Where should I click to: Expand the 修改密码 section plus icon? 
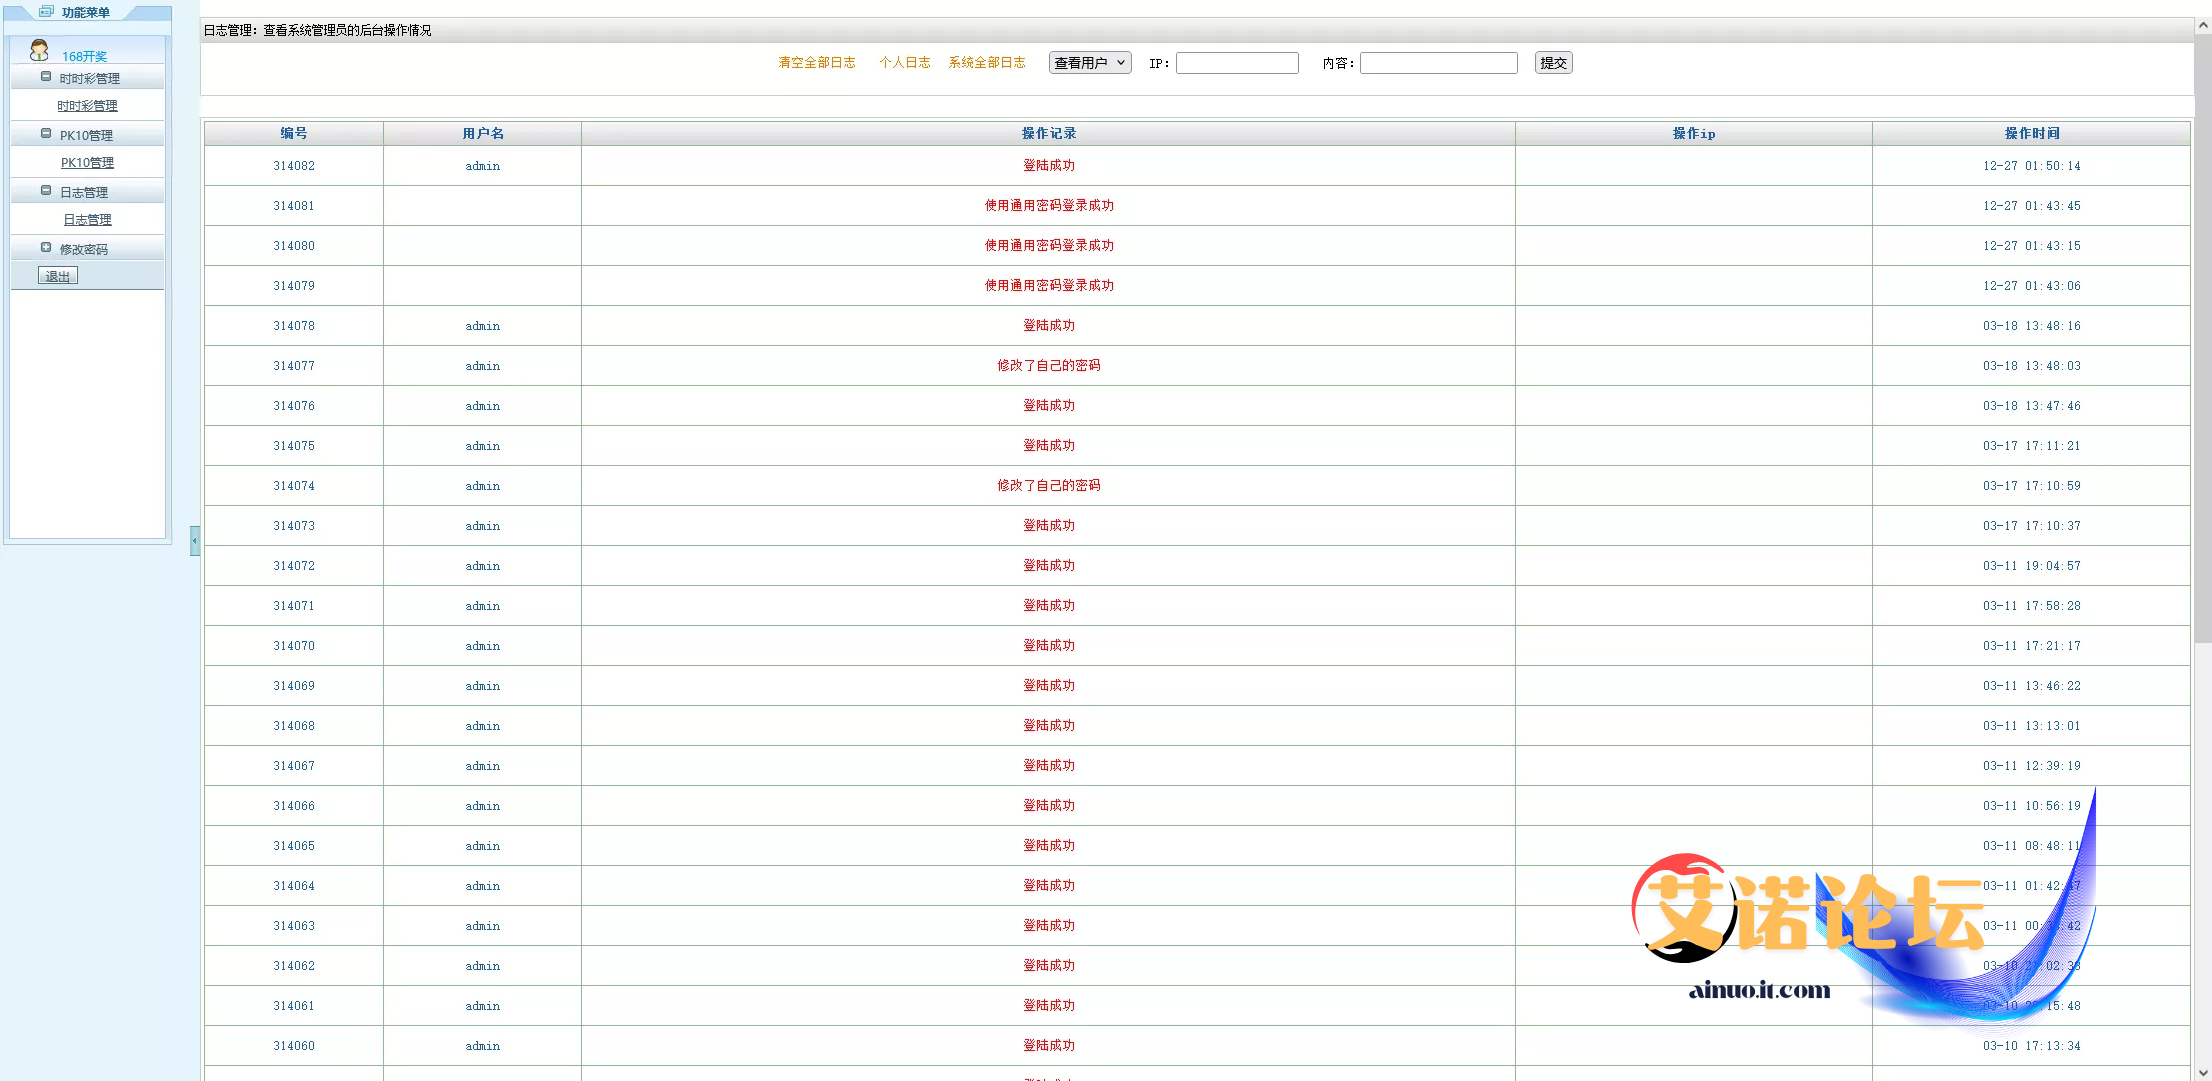coord(46,248)
